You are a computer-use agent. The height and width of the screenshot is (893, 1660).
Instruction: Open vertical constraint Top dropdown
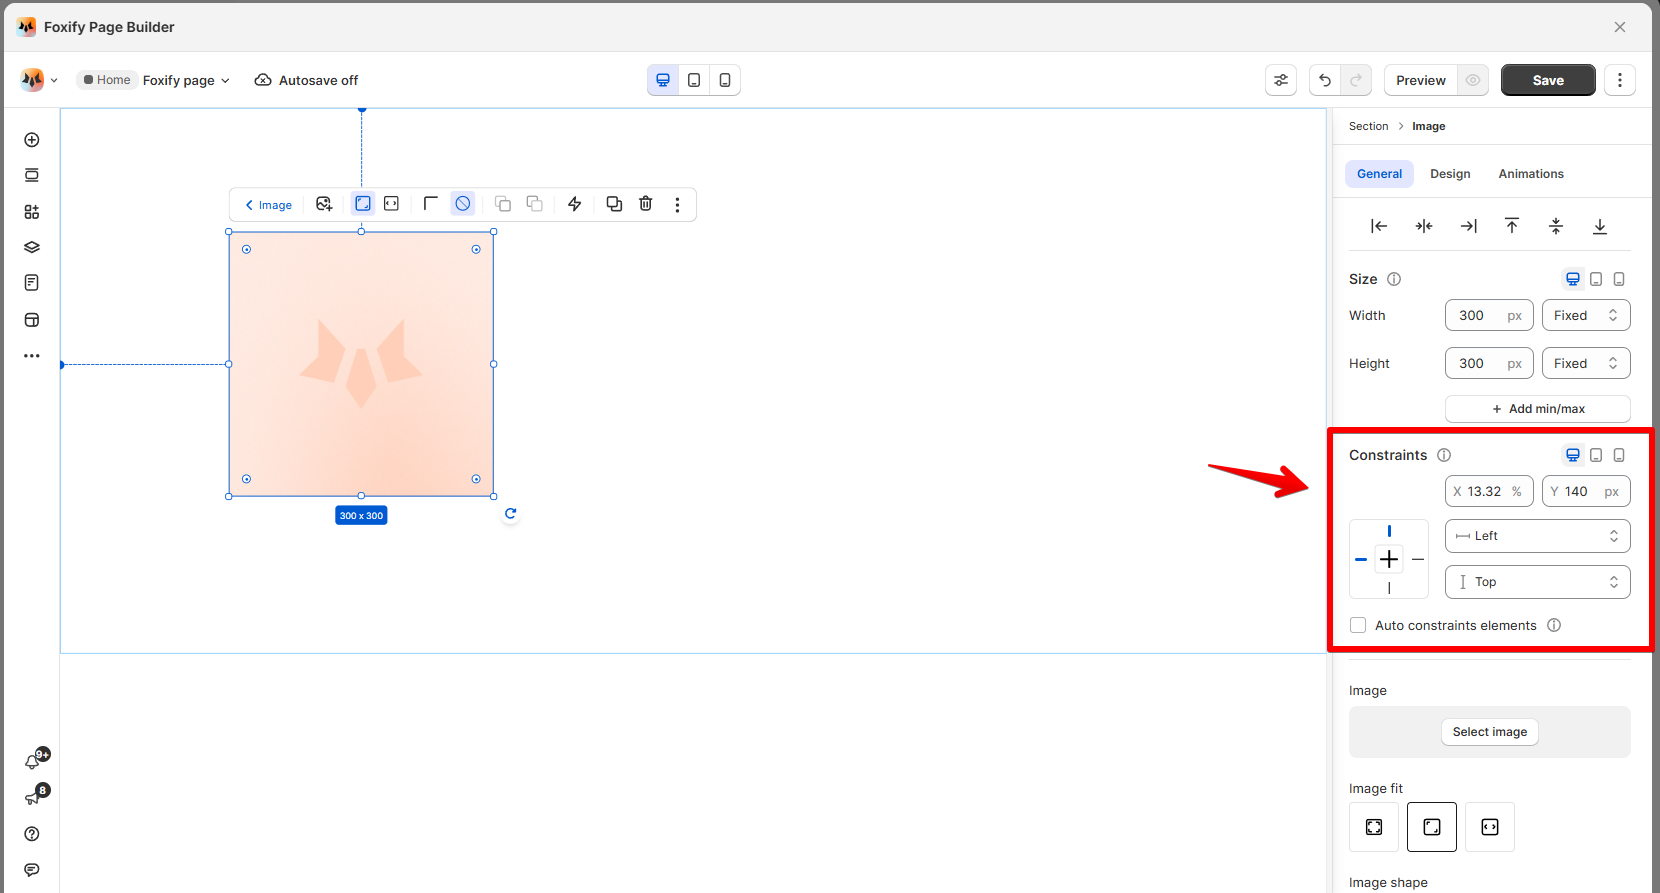click(x=1537, y=582)
